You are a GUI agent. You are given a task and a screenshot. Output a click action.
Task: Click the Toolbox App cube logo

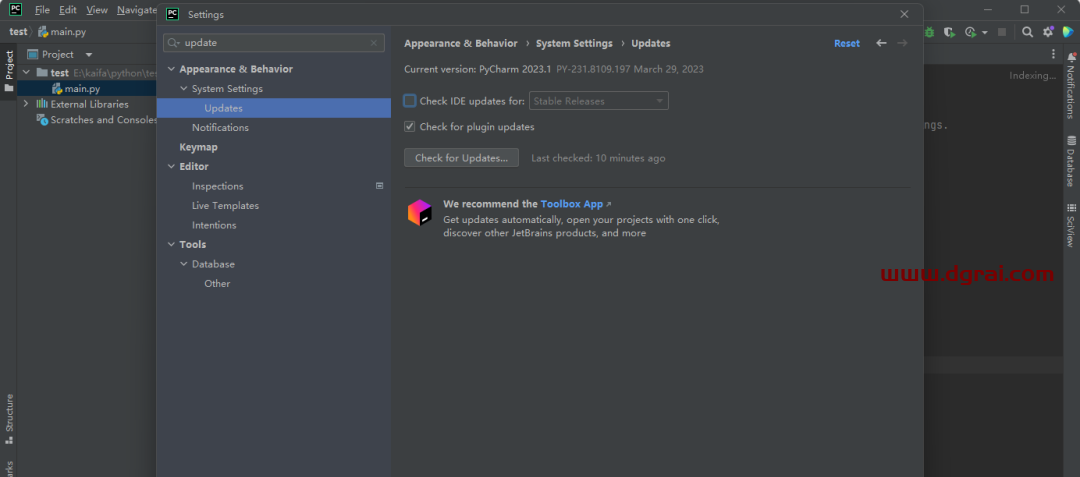419,213
